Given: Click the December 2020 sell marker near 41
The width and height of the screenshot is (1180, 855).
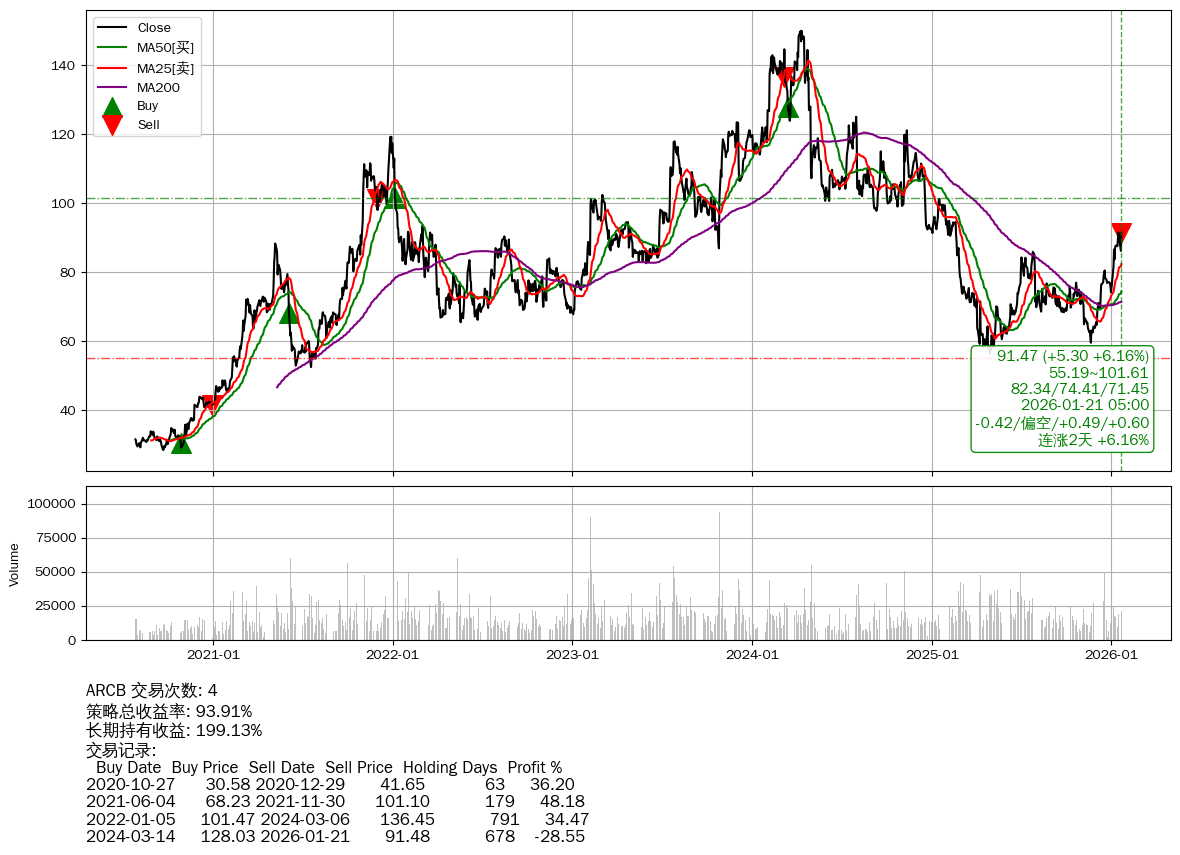Looking at the screenshot, I should [212, 405].
